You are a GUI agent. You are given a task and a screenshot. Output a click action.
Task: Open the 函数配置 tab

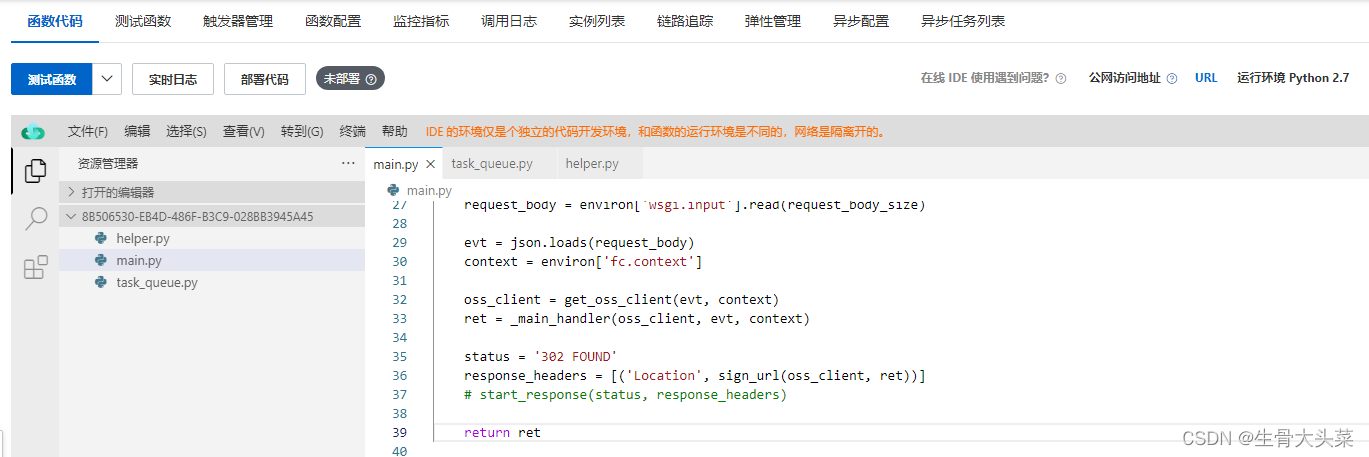[x=333, y=21]
